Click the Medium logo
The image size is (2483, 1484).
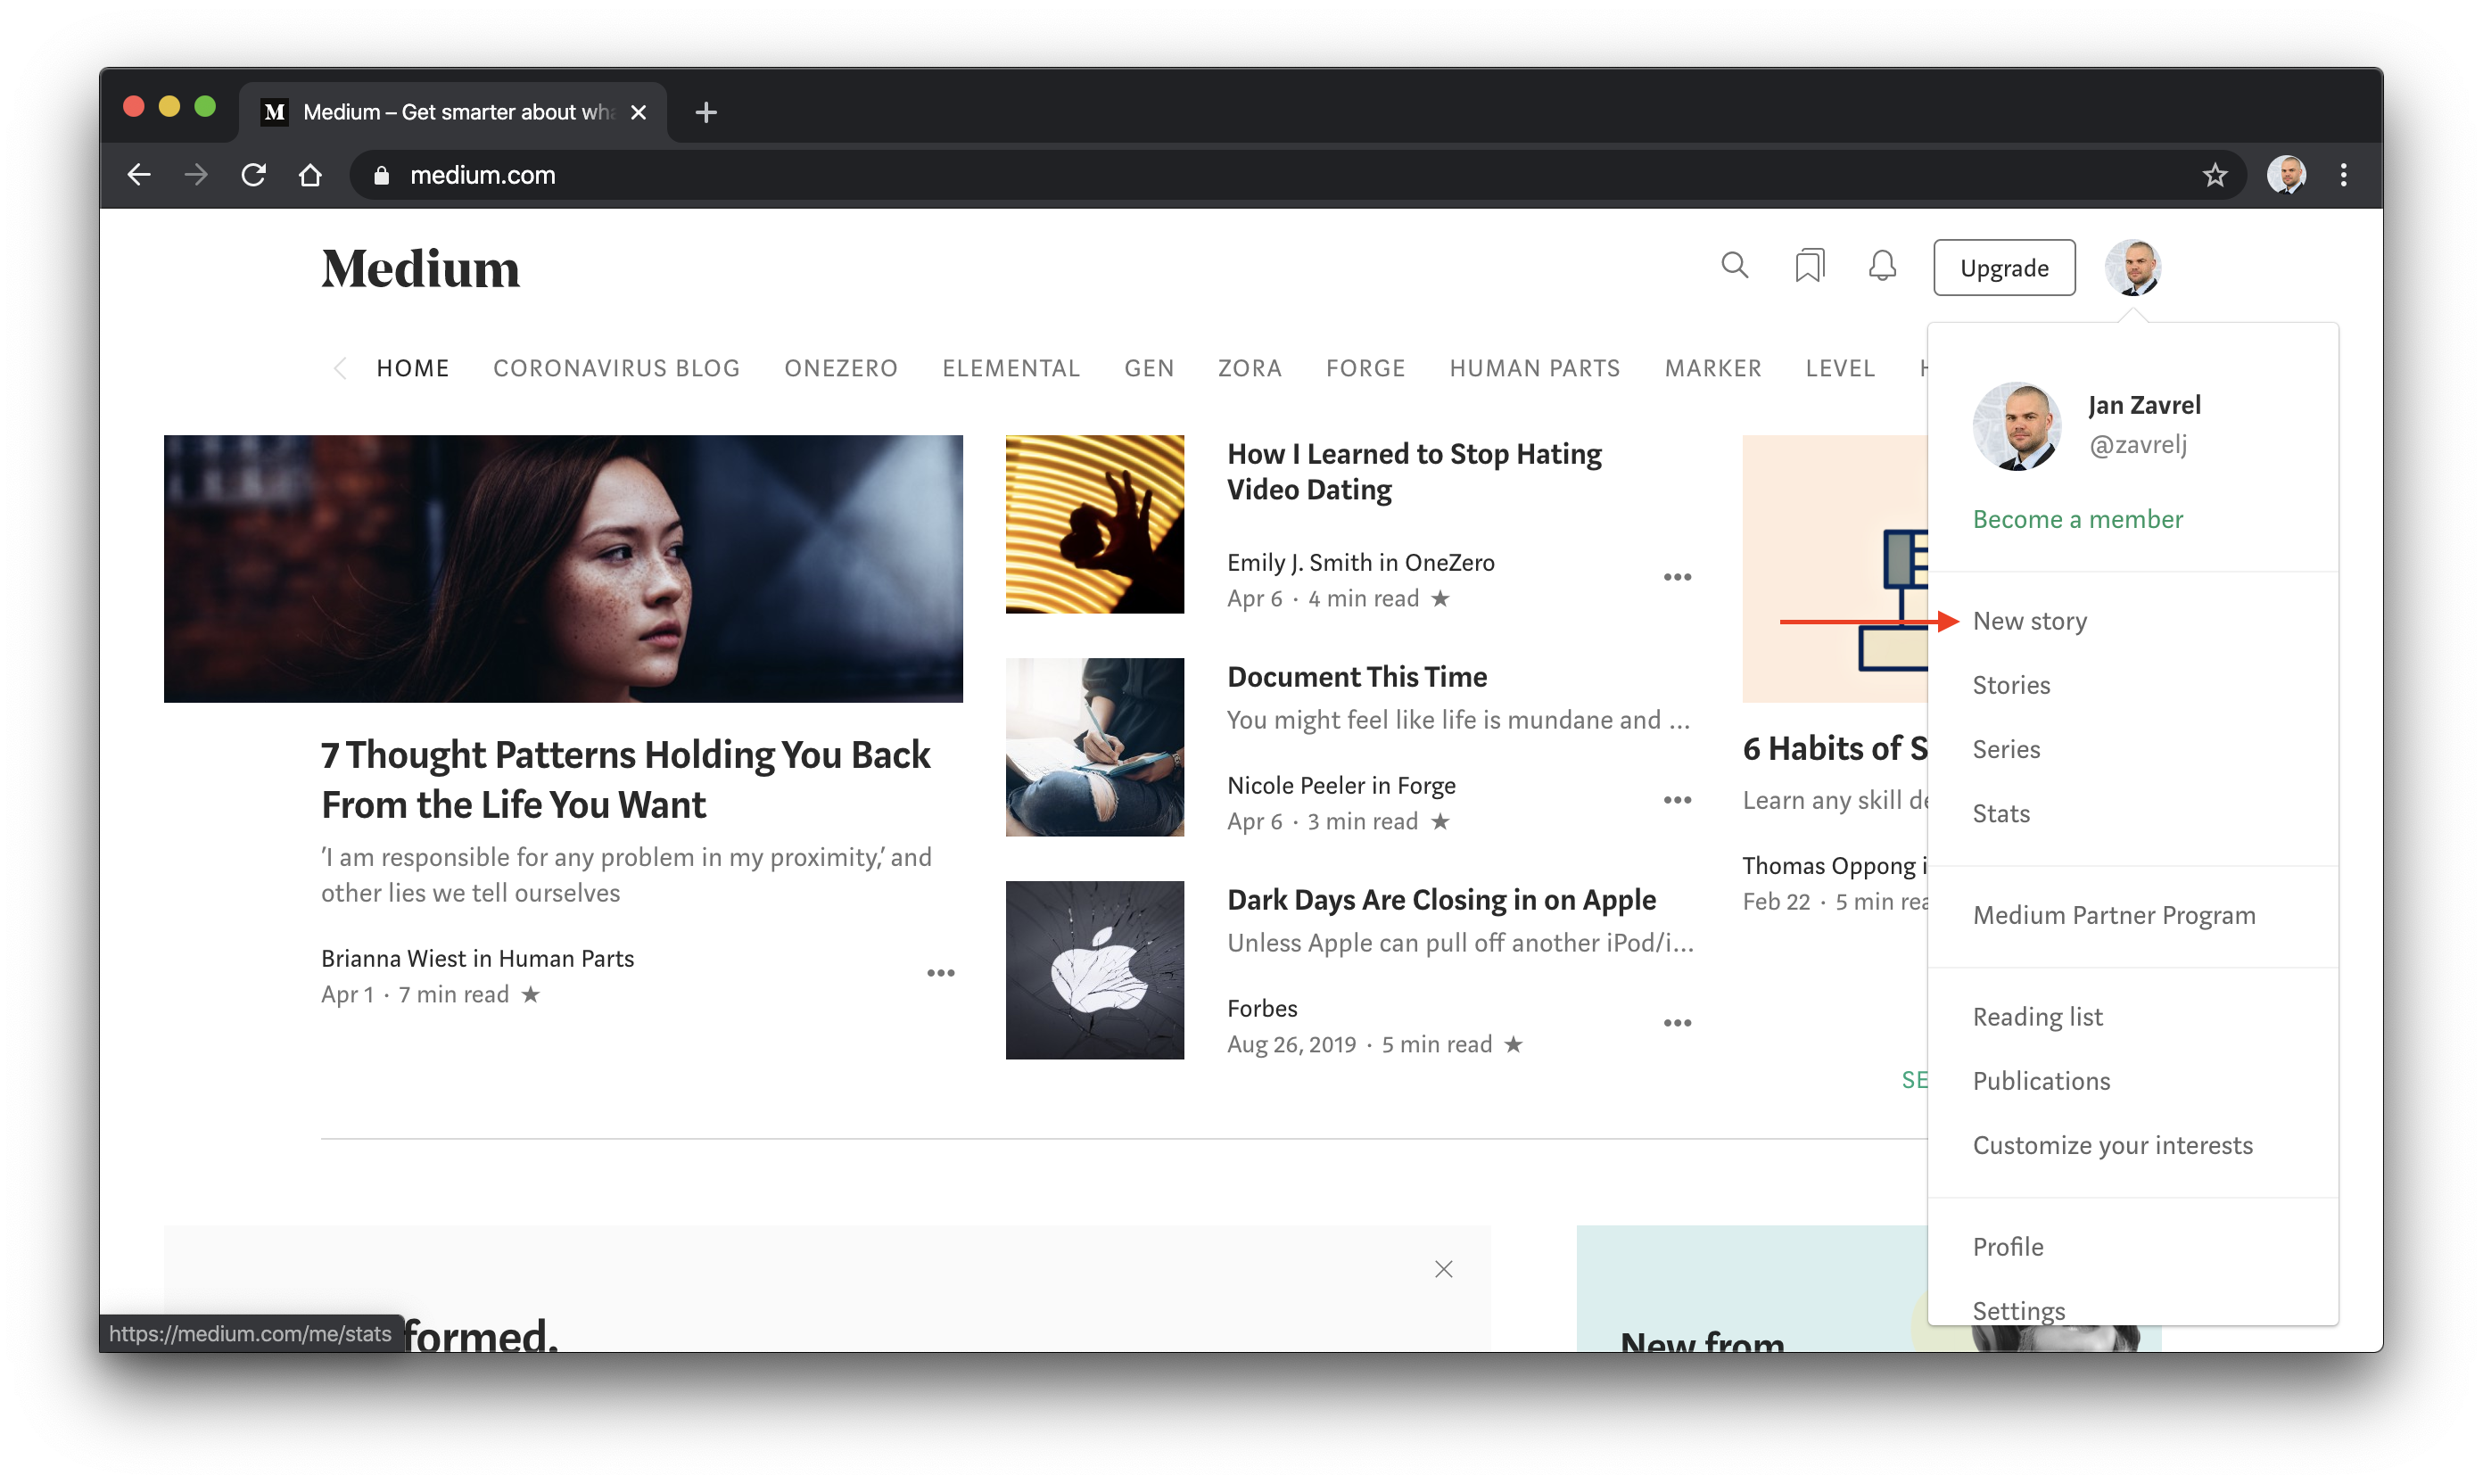(420, 268)
